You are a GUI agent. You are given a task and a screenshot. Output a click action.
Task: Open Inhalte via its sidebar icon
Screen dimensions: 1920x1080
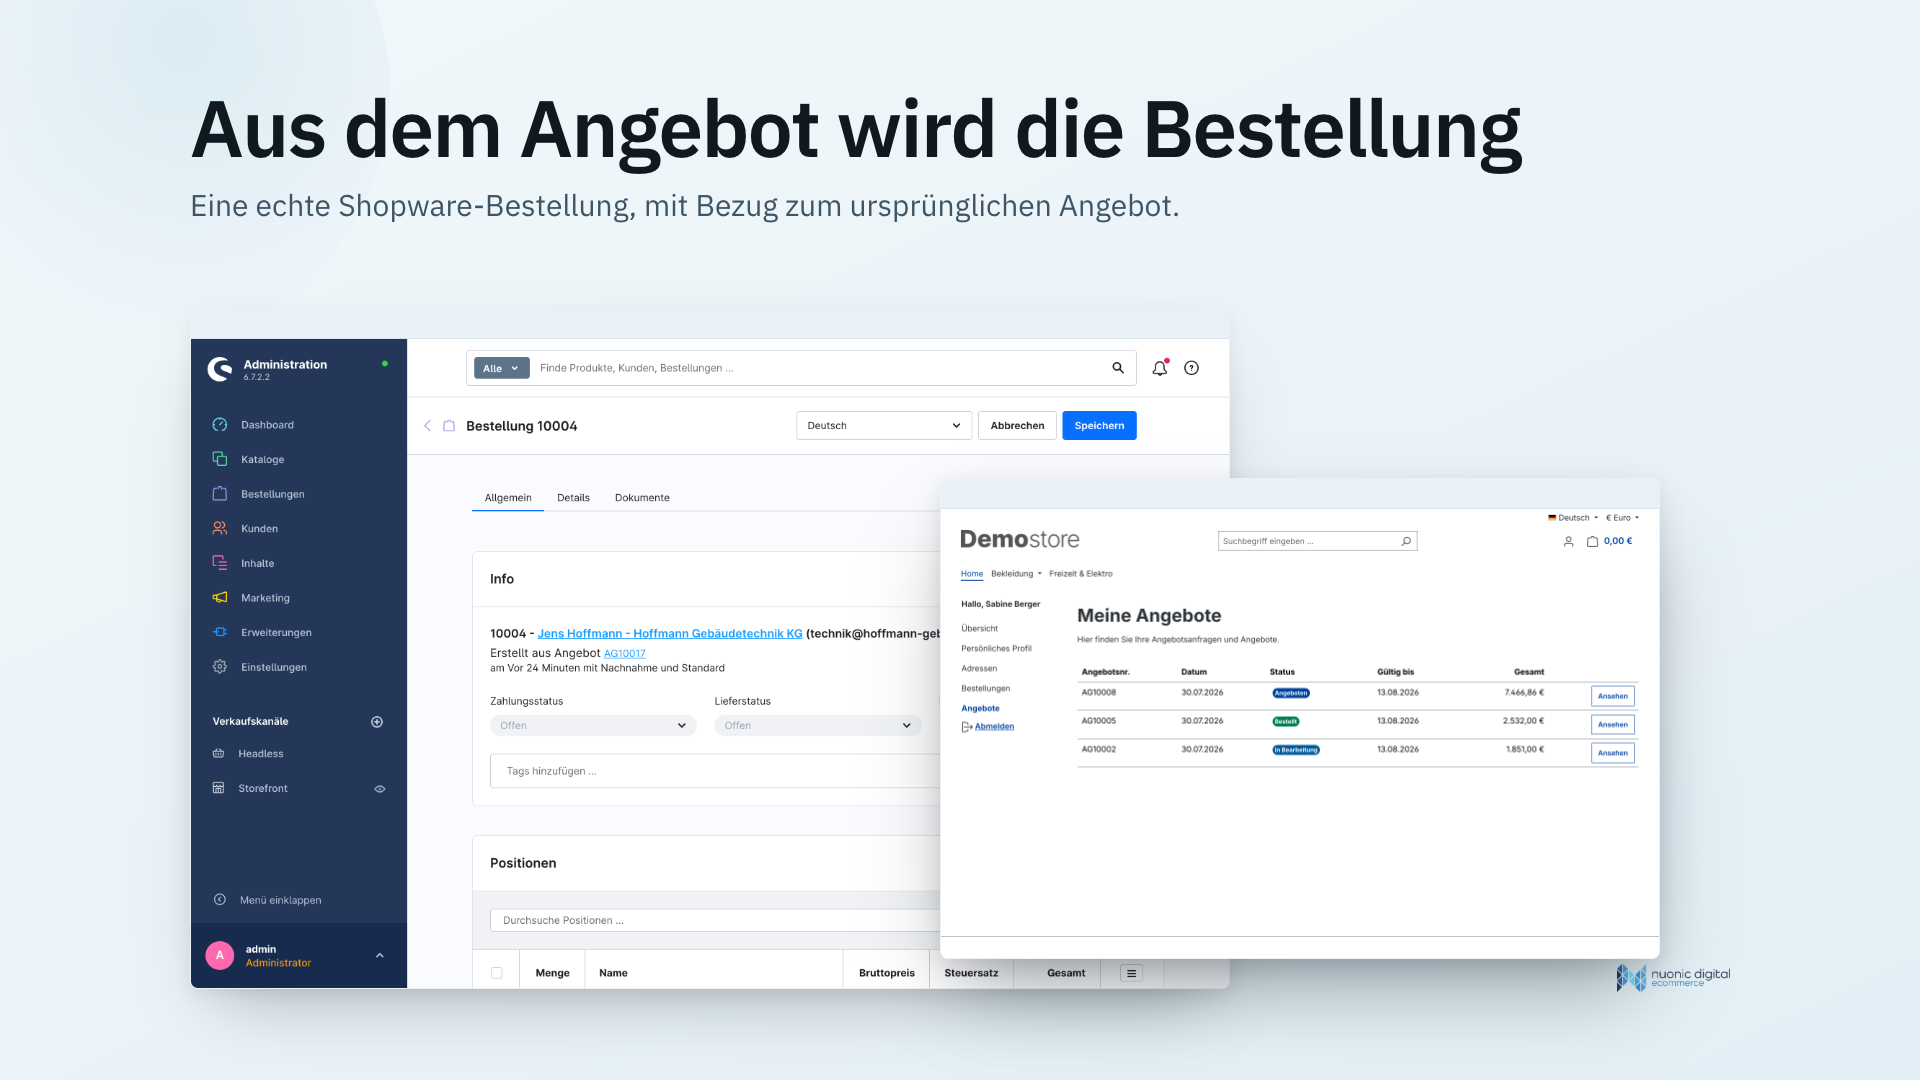[x=220, y=563]
